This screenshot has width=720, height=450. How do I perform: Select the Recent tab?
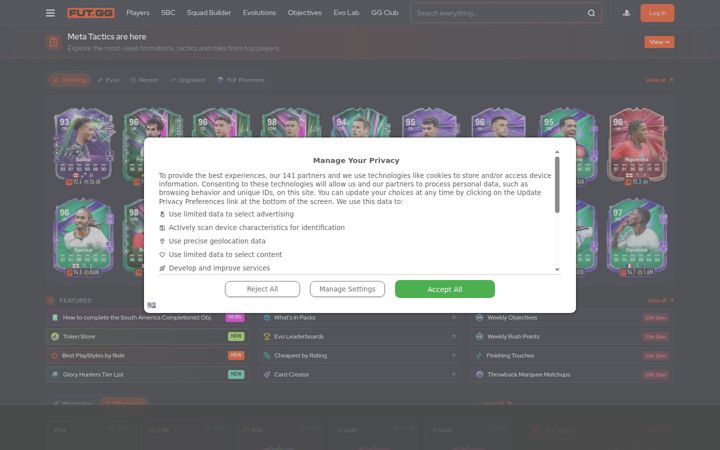144,80
